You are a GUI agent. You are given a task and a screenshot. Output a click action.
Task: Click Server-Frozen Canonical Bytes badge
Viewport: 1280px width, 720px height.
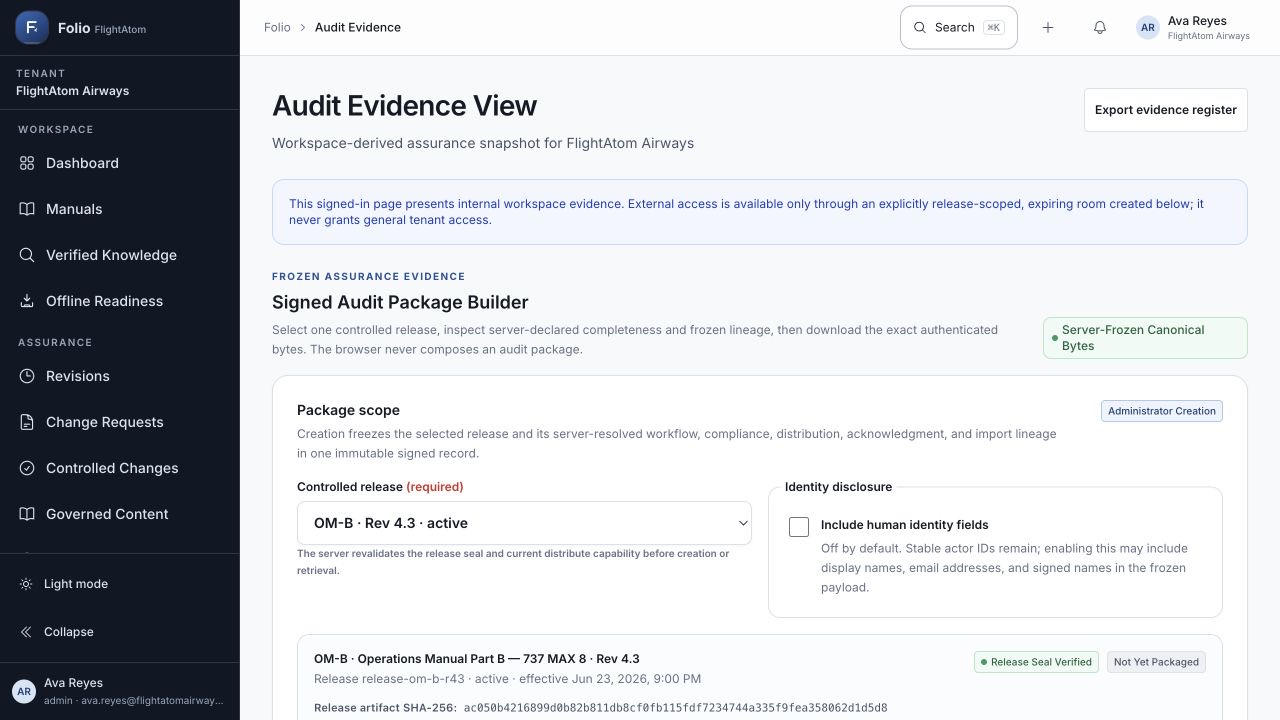(x=1145, y=338)
